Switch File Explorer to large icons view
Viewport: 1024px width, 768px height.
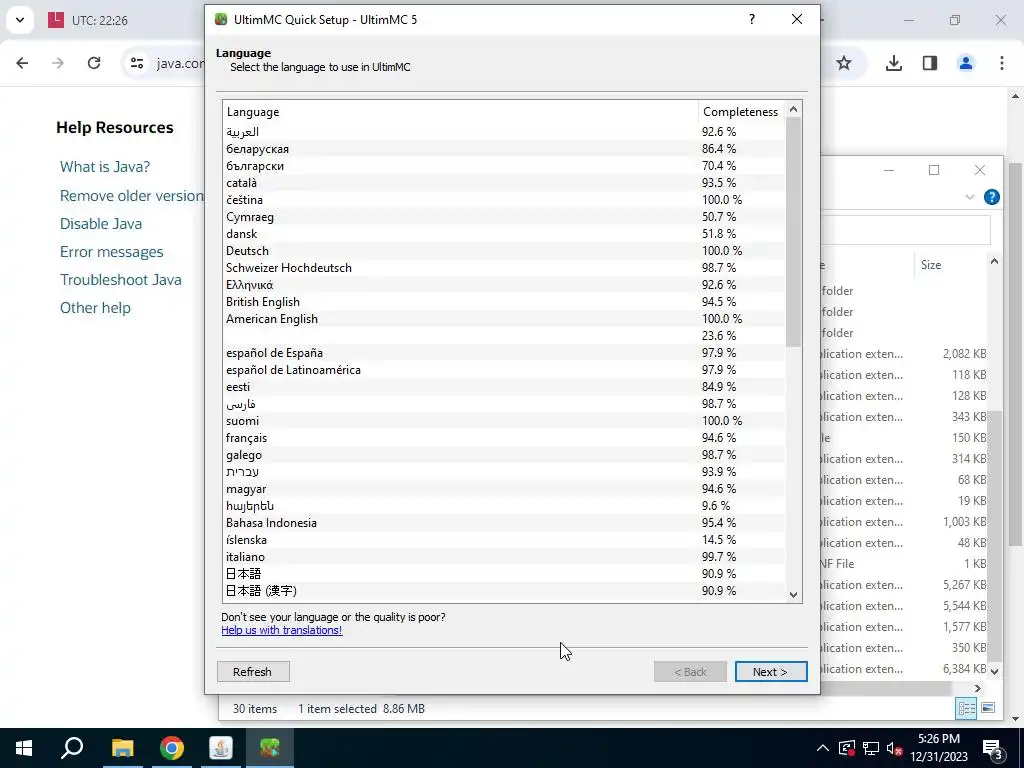988,708
